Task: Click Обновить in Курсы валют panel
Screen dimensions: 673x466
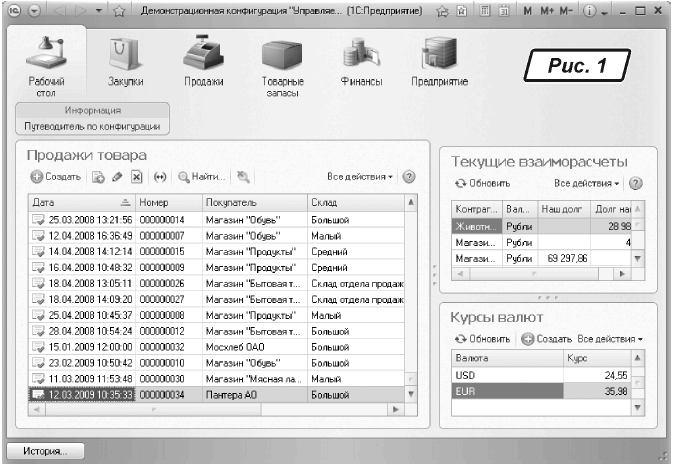Action: click(483, 339)
